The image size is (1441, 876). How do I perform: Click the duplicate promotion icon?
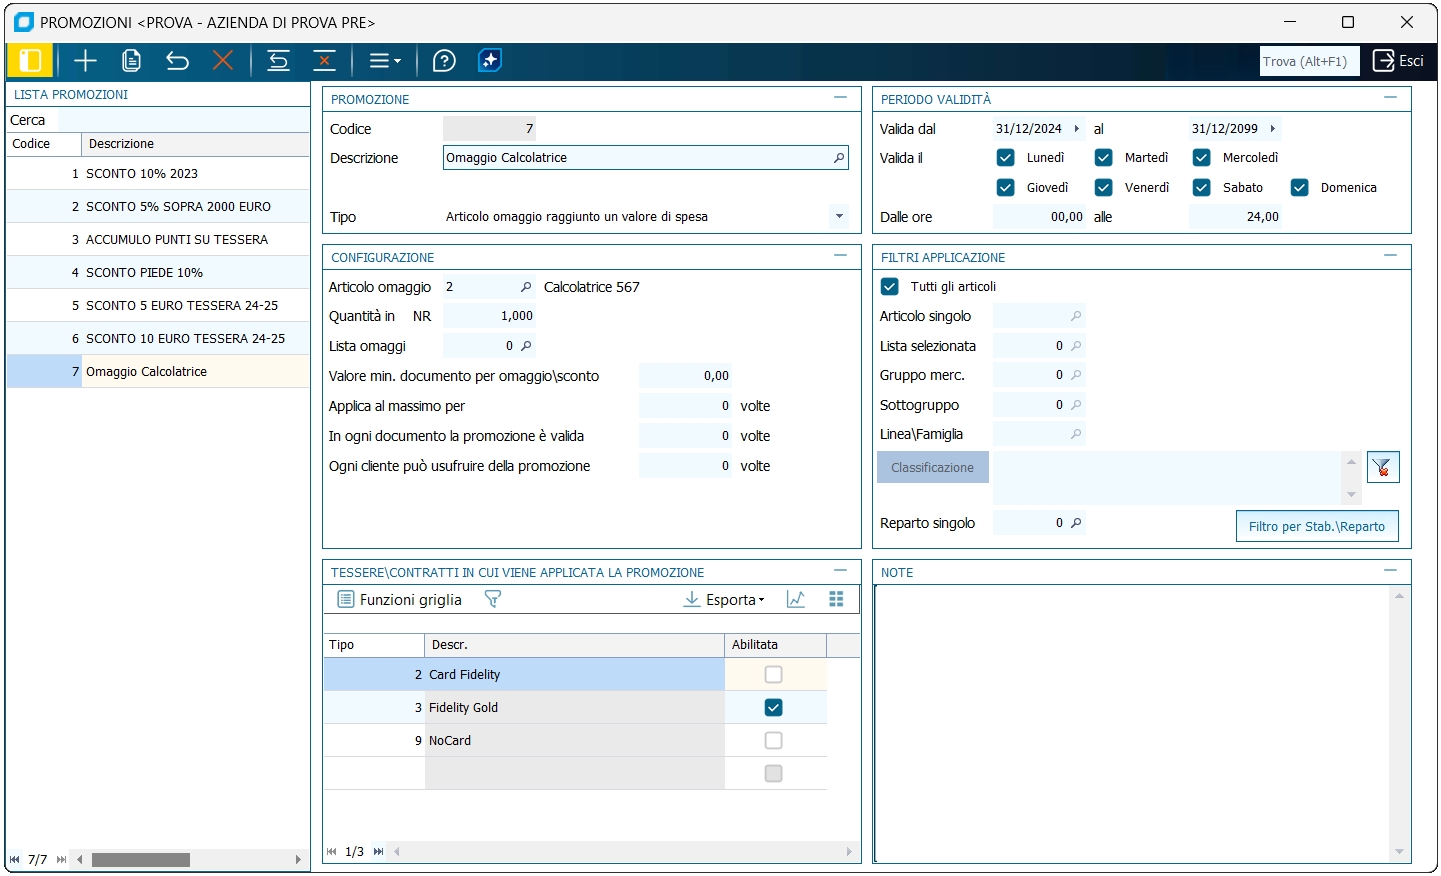coord(131,61)
